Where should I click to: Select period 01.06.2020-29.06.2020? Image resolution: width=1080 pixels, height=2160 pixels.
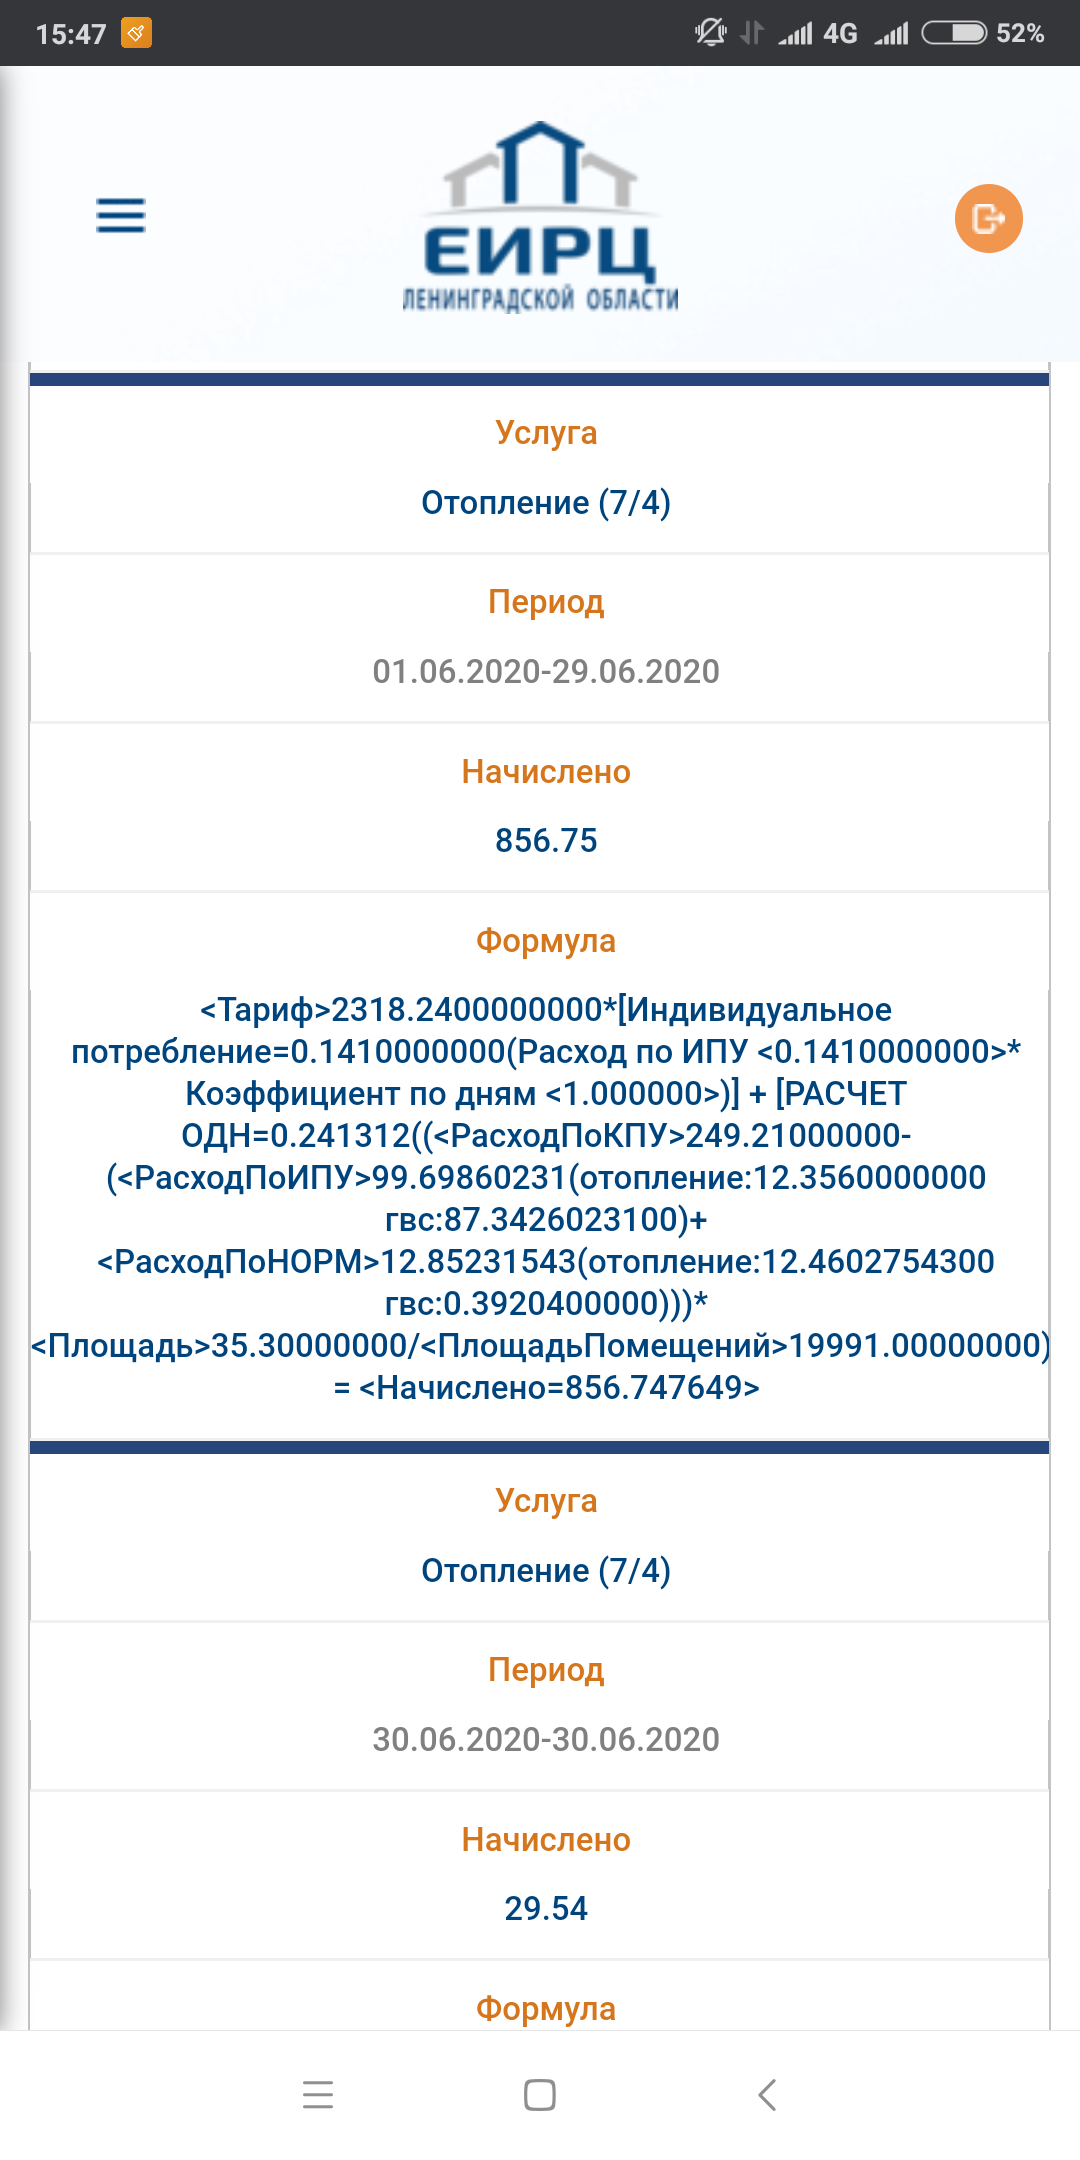(546, 671)
